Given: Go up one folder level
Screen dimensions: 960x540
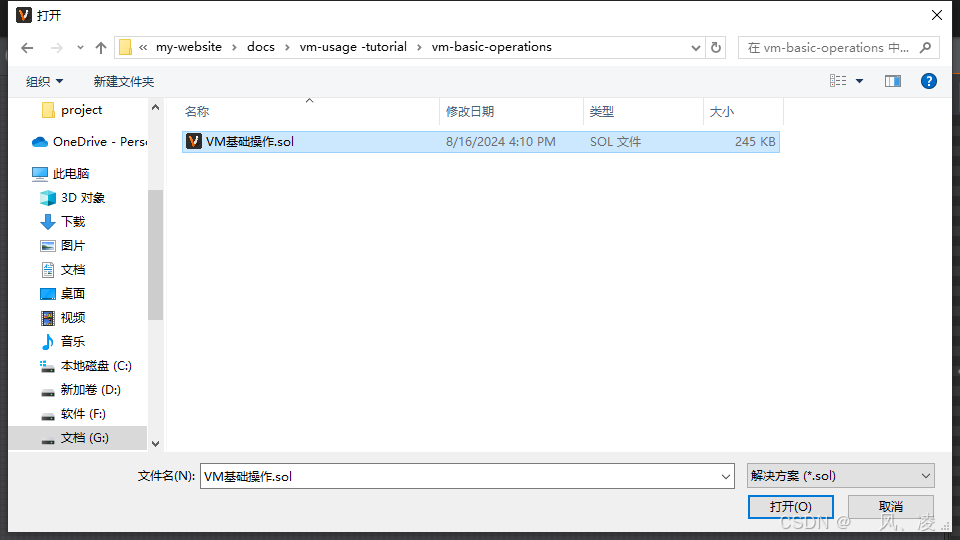Looking at the screenshot, I should (101, 48).
